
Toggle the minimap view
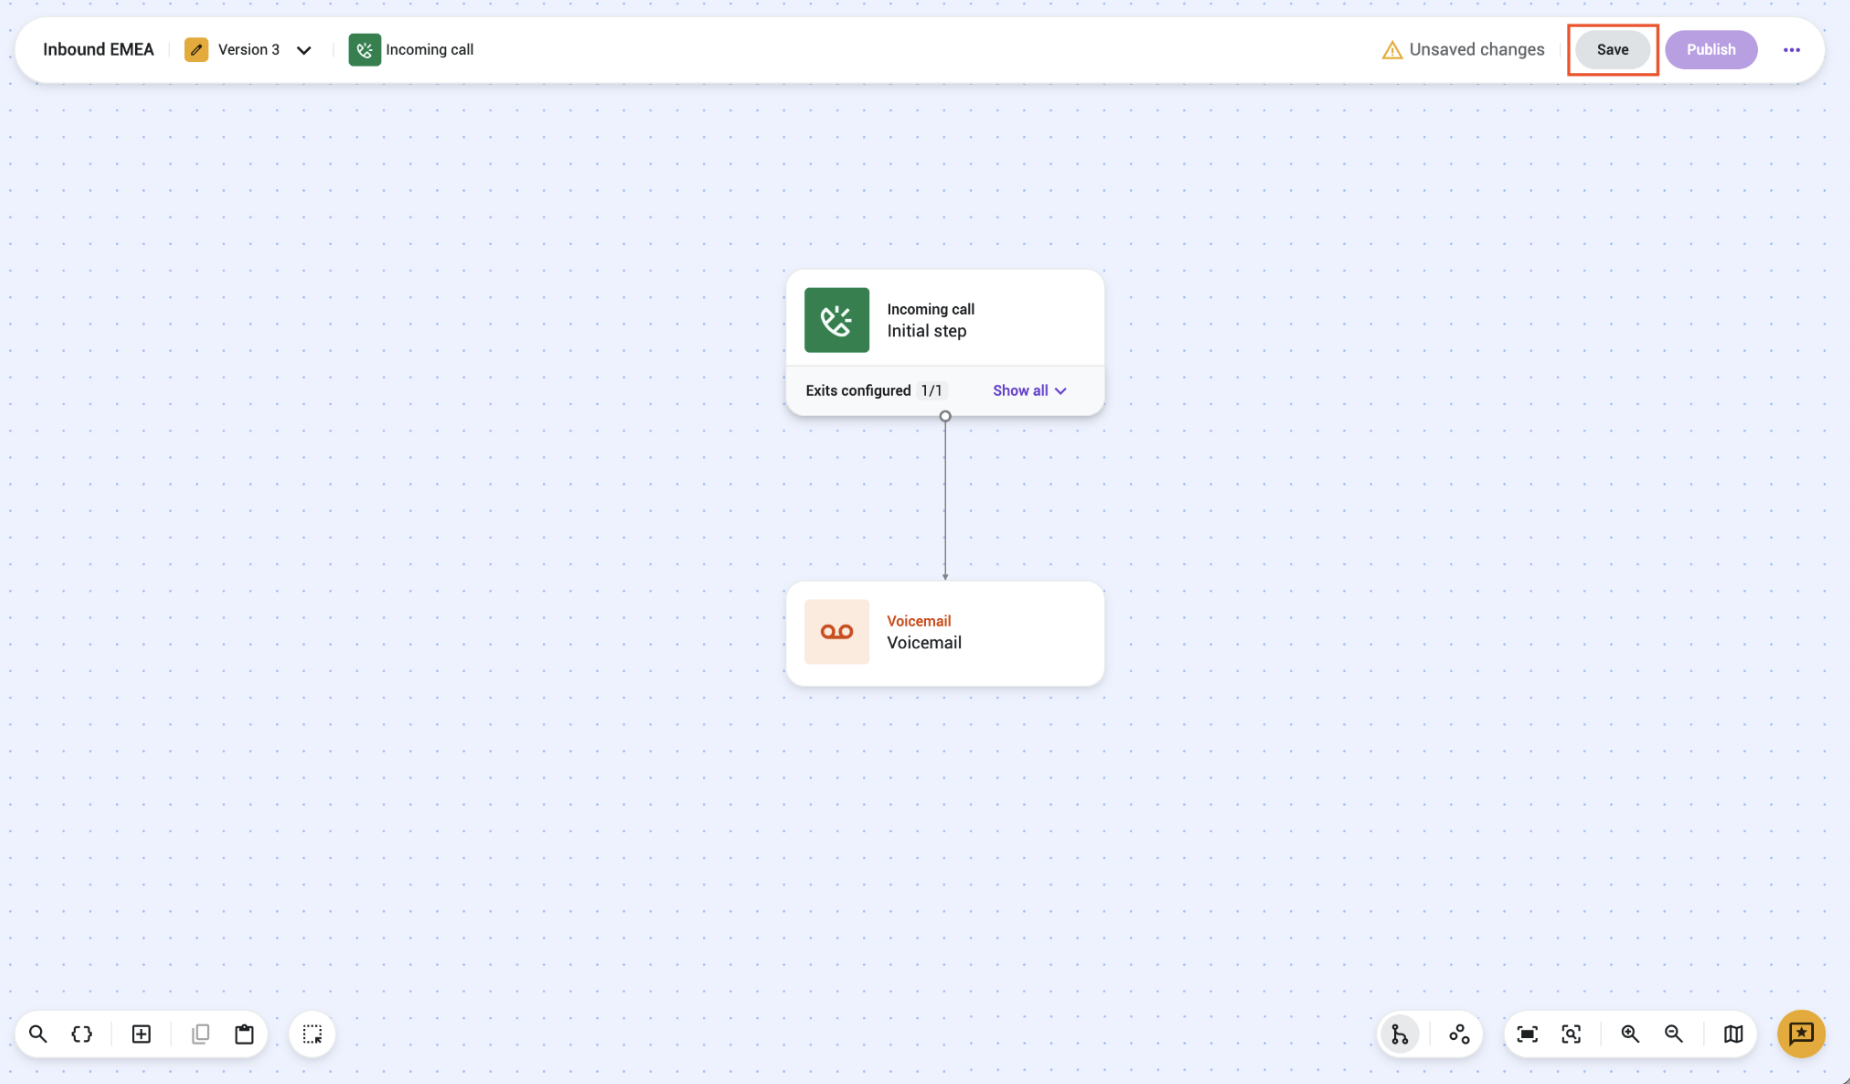(x=1733, y=1034)
